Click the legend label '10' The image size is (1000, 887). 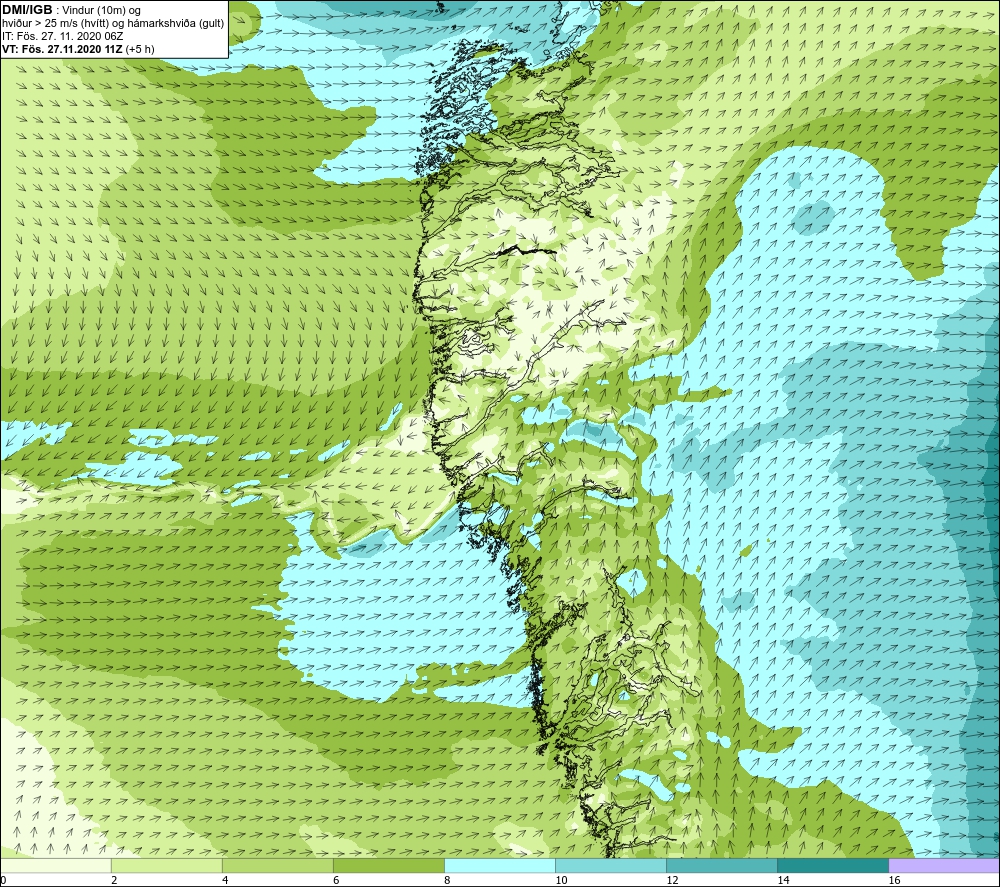click(x=561, y=880)
